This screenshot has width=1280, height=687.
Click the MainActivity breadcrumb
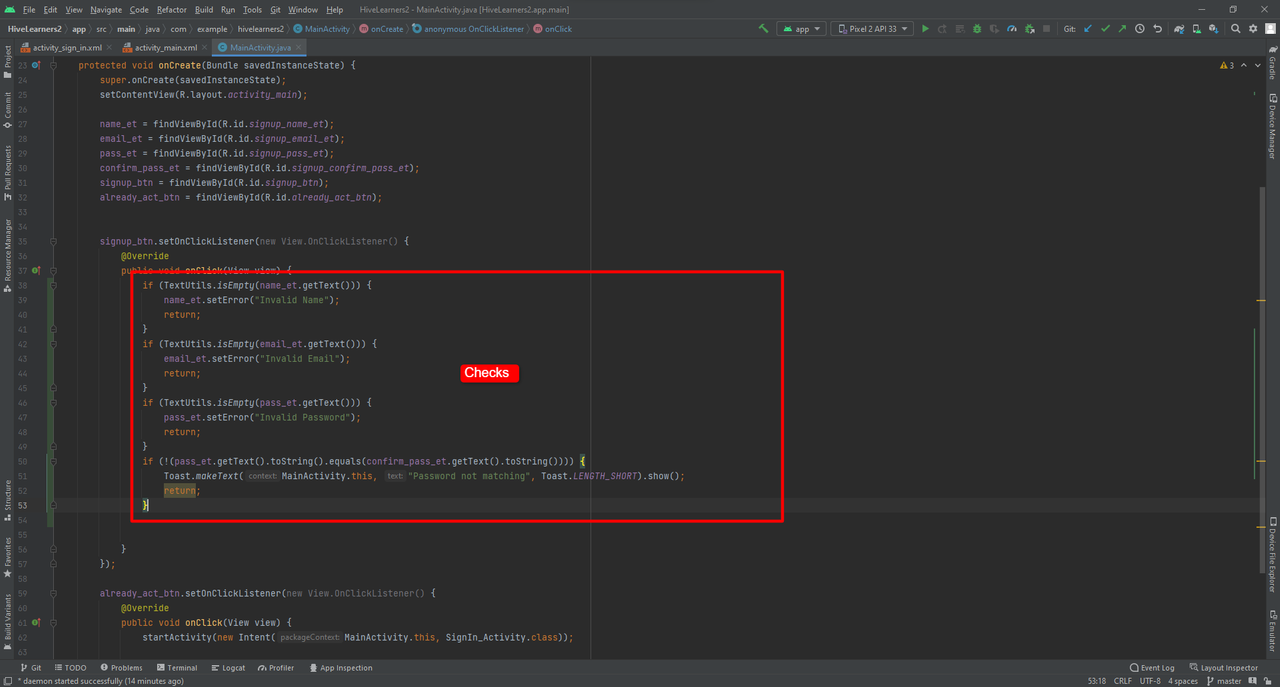click(321, 29)
